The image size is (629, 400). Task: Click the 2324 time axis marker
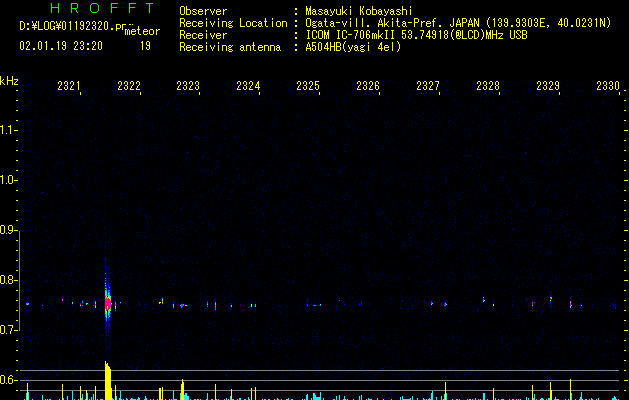[248, 86]
